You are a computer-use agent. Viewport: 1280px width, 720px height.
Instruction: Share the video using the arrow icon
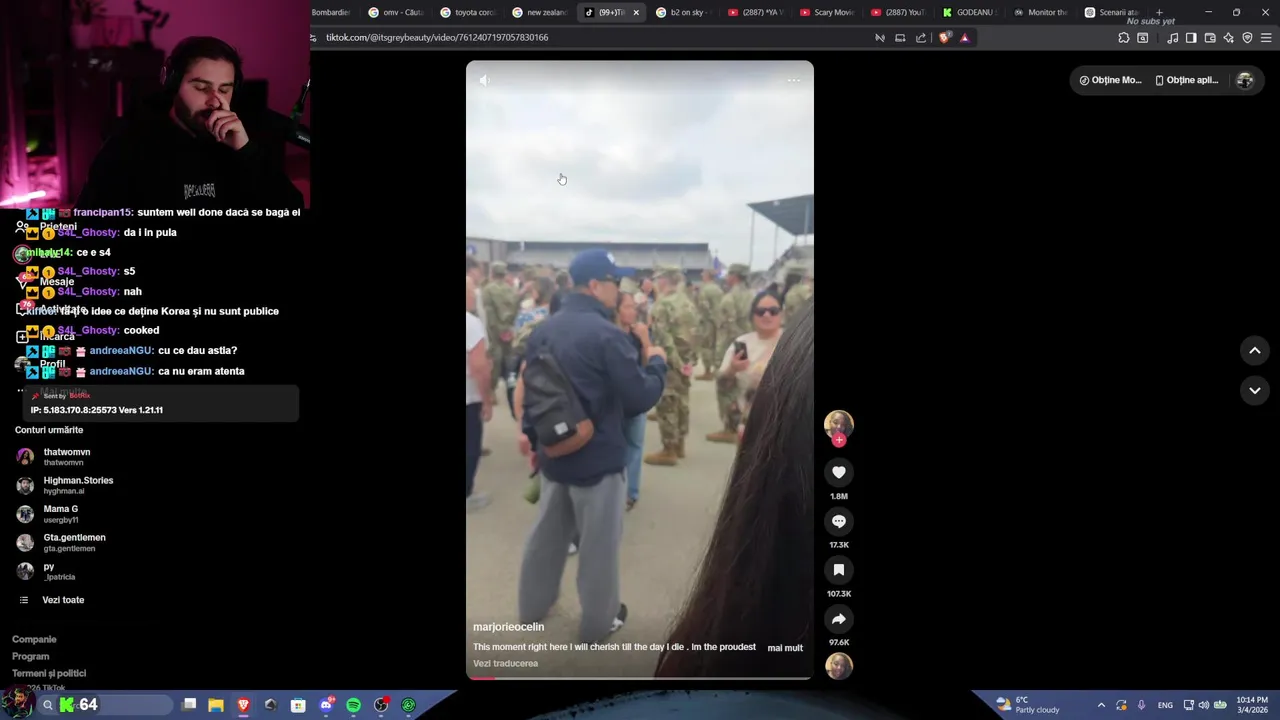click(x=839, y=619)
